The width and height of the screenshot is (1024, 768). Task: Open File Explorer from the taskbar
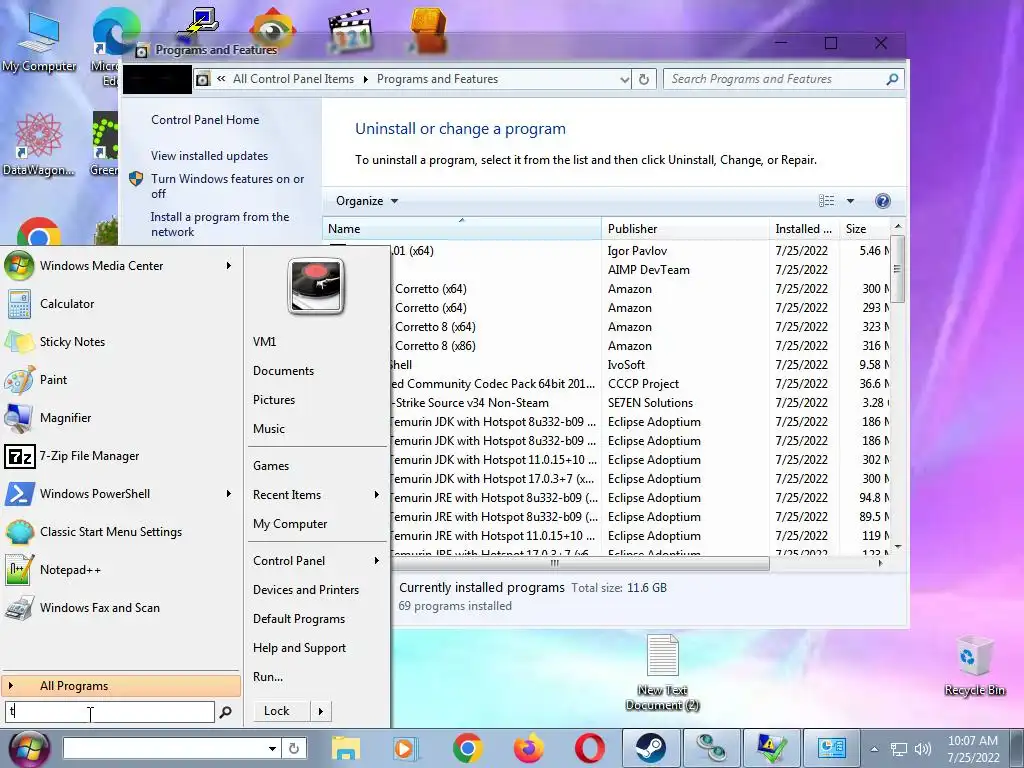tap(345, 748)
